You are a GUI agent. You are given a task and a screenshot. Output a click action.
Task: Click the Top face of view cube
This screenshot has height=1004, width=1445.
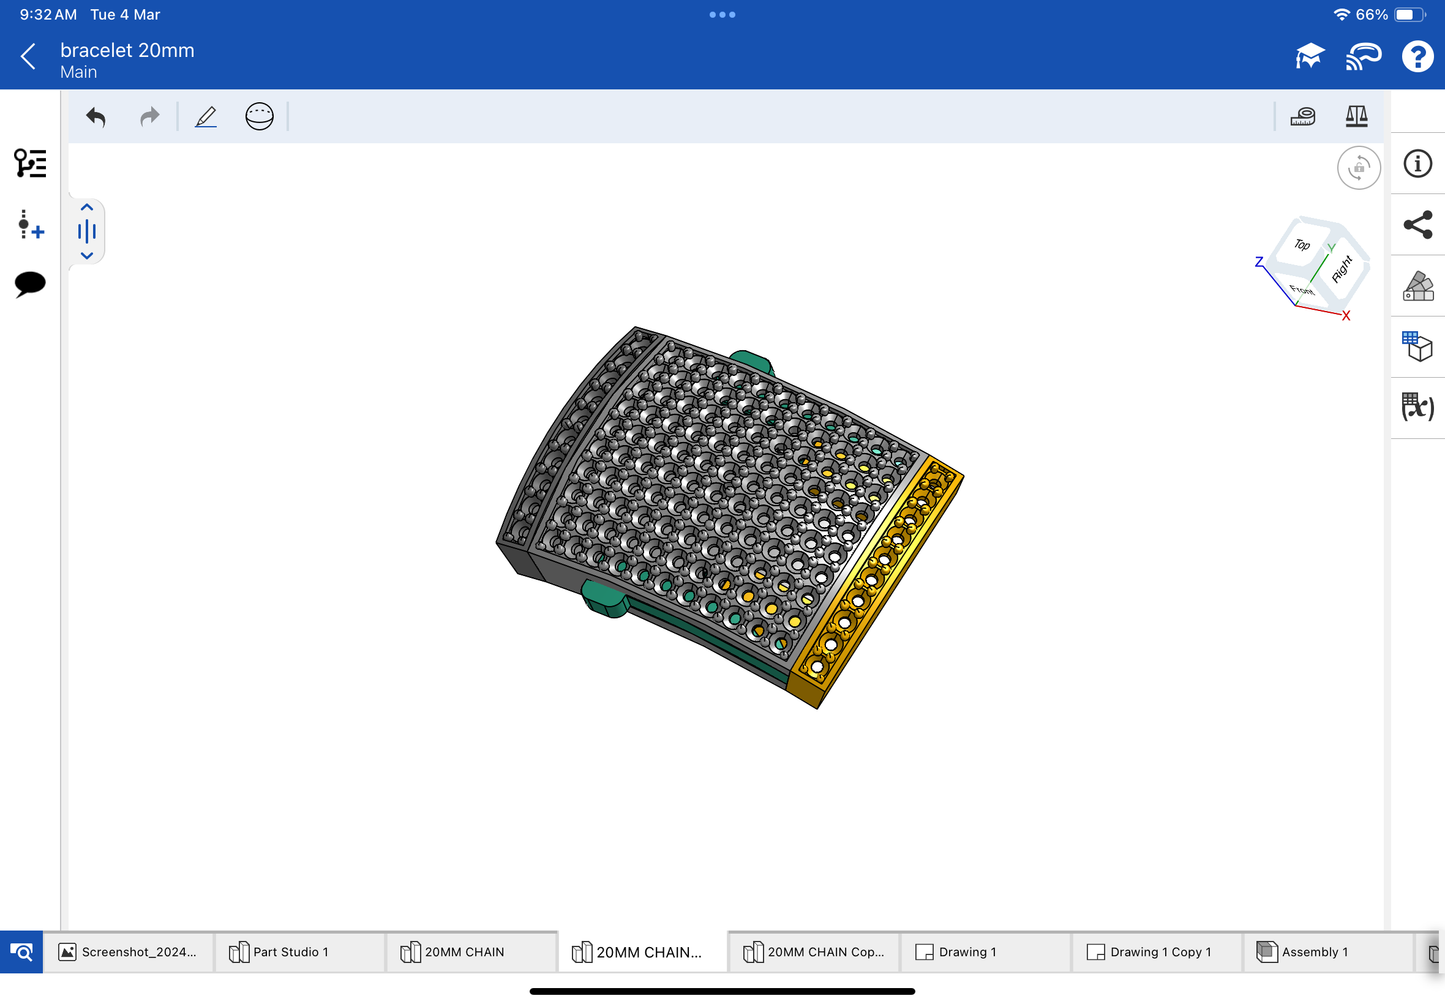point(1301,245)
